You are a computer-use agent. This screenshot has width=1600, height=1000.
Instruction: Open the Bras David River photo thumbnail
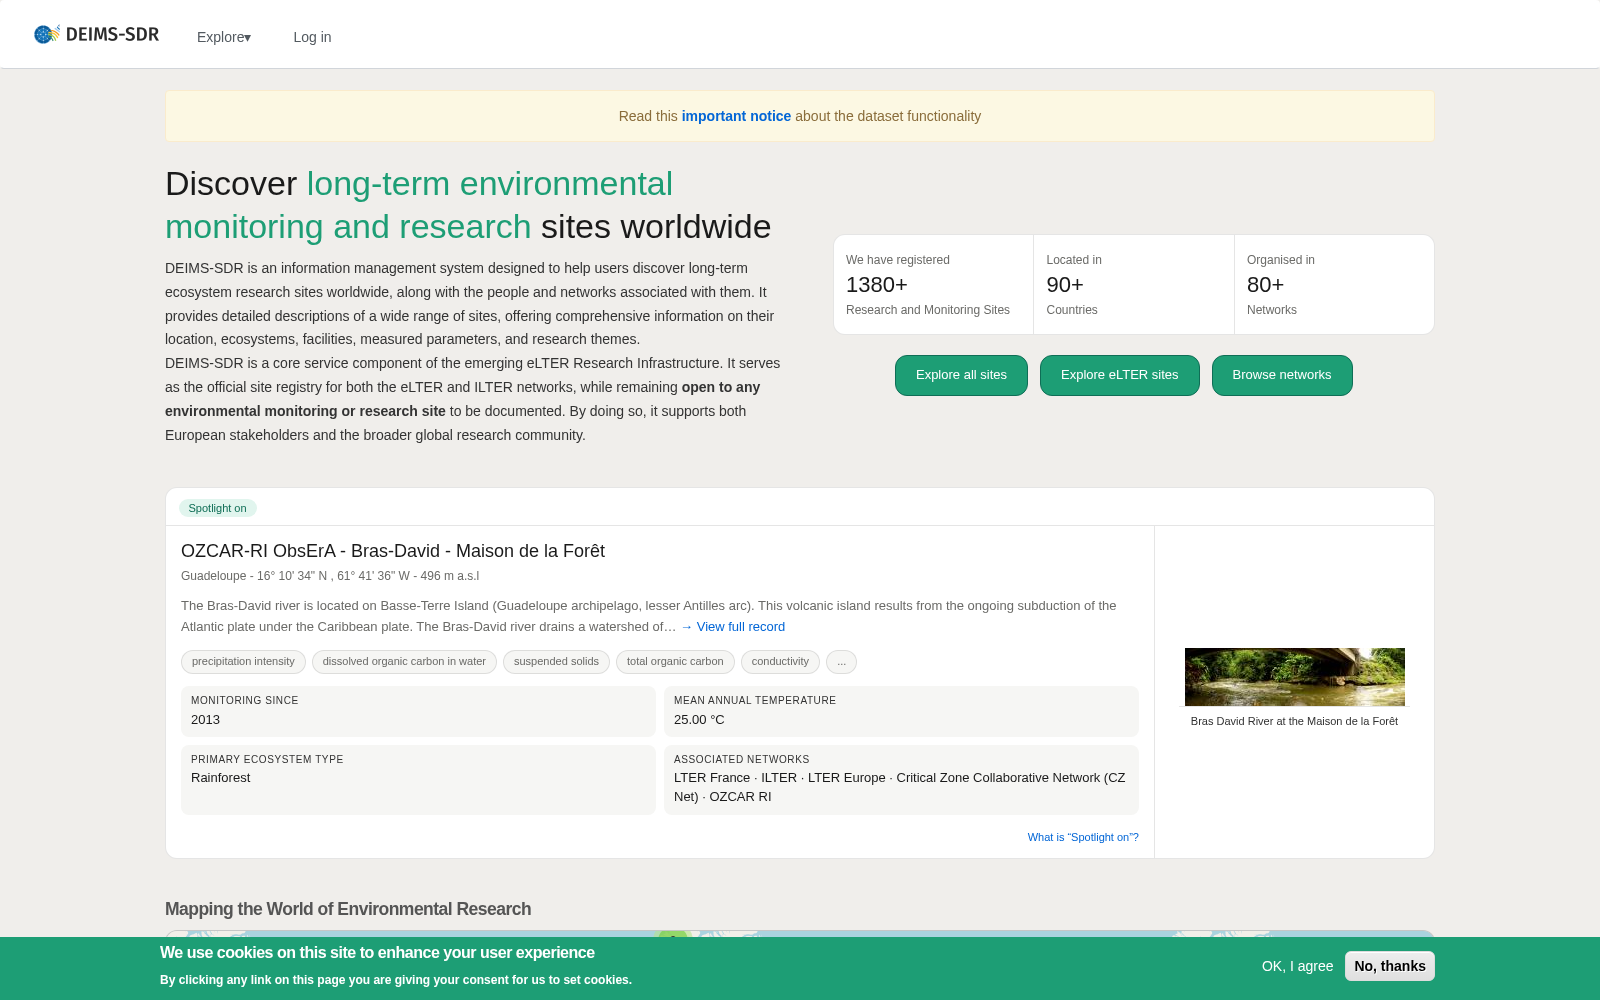pos(1294,677)
